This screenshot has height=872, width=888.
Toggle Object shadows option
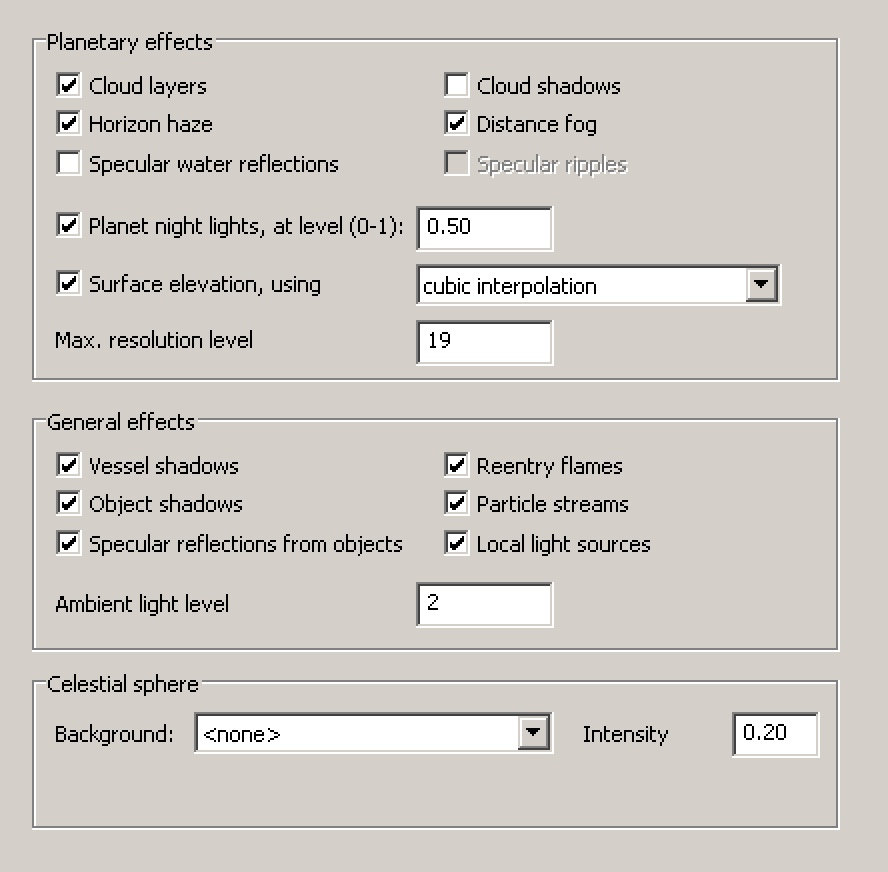click(x=69, y=504)
